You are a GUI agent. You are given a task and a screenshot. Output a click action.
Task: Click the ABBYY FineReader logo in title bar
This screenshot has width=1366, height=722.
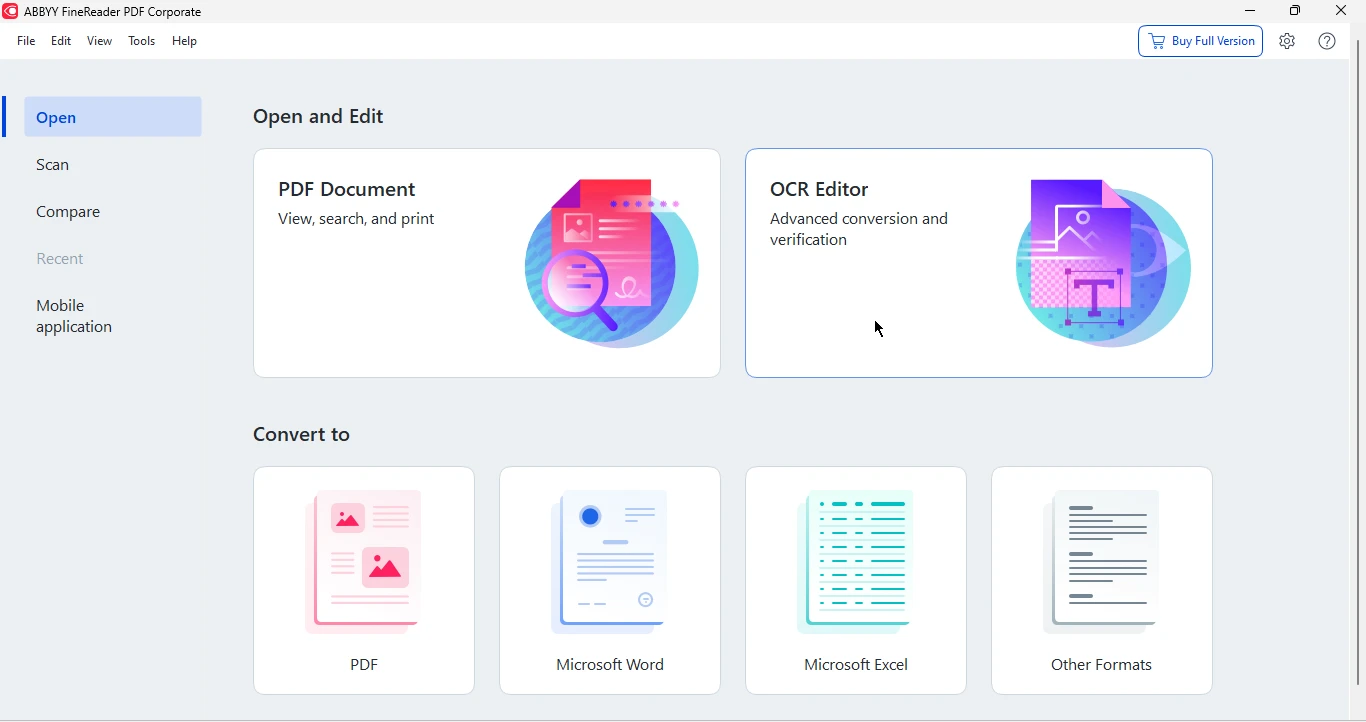[x=11, y=12]
